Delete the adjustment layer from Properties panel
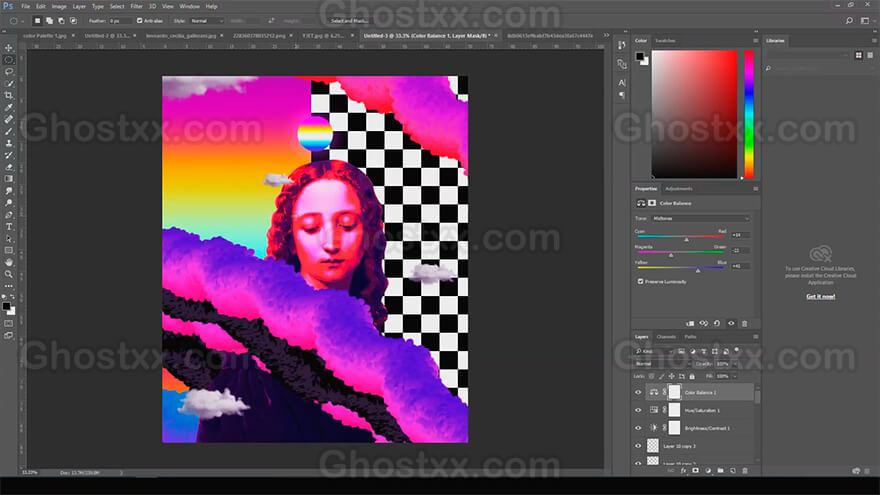The image size is (880, 495). click(745, 323)
